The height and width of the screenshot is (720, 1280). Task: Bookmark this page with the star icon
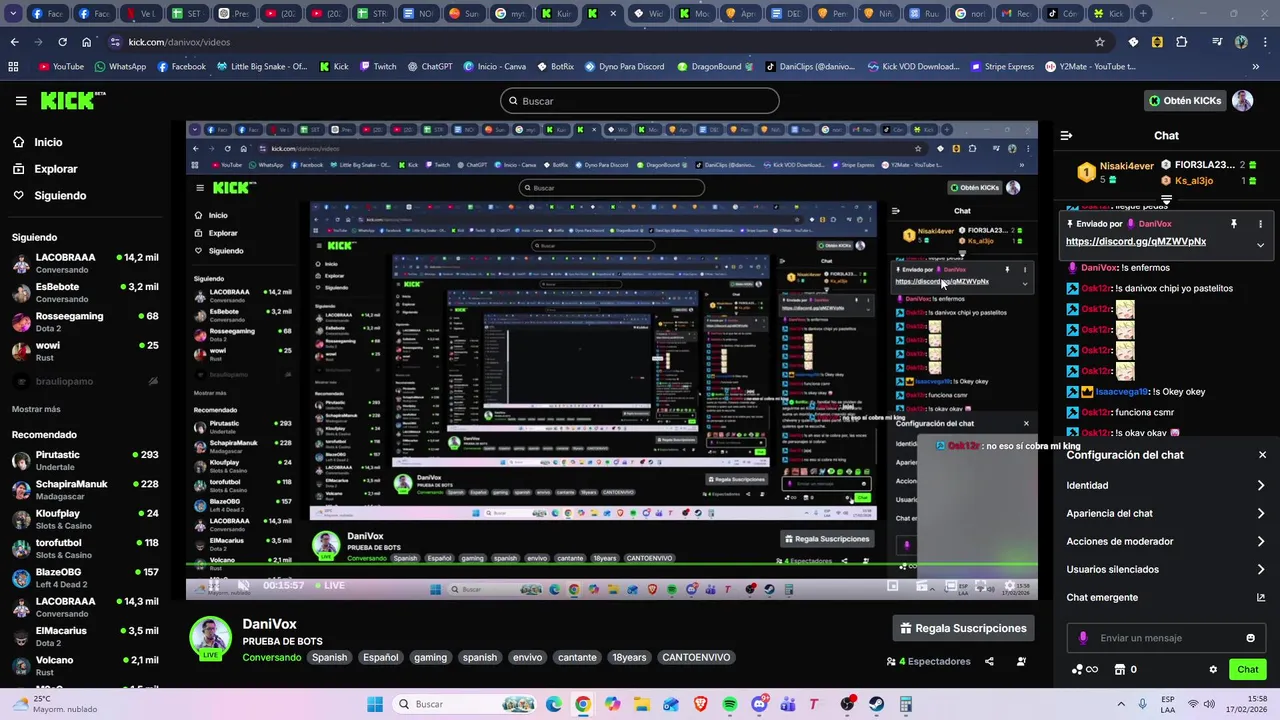1100,42
